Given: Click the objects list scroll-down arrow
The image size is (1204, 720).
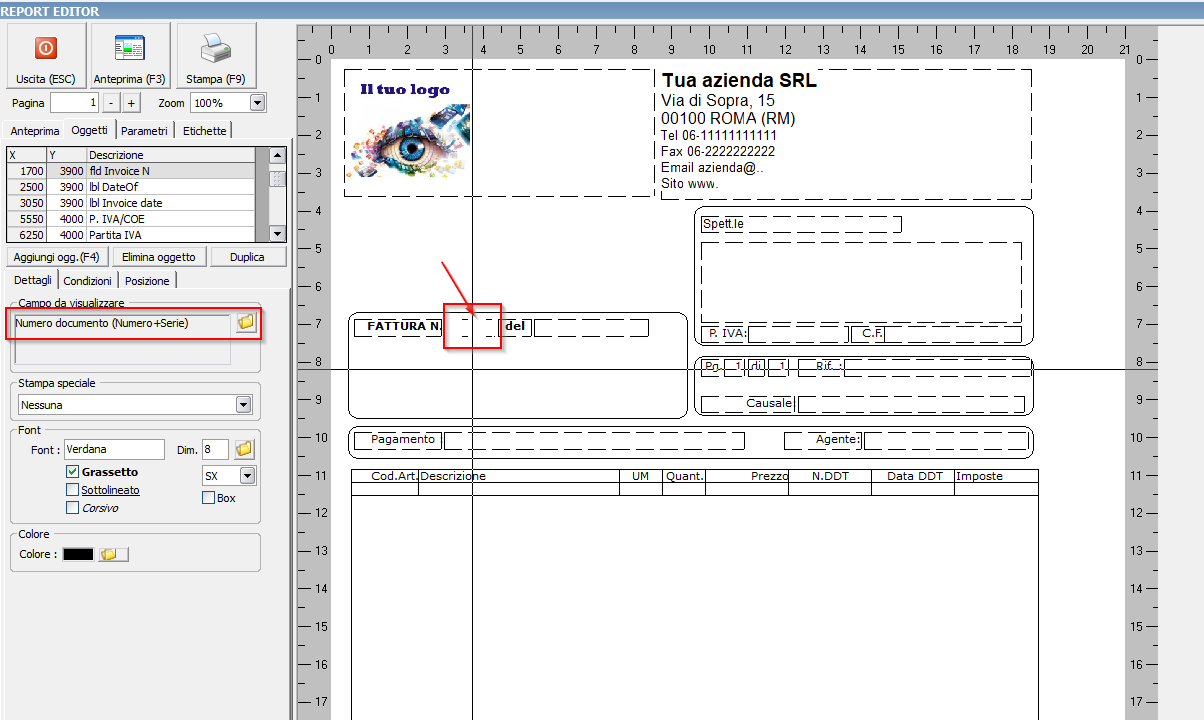Looking at the screenshot, I should click(x=278, y=235).
